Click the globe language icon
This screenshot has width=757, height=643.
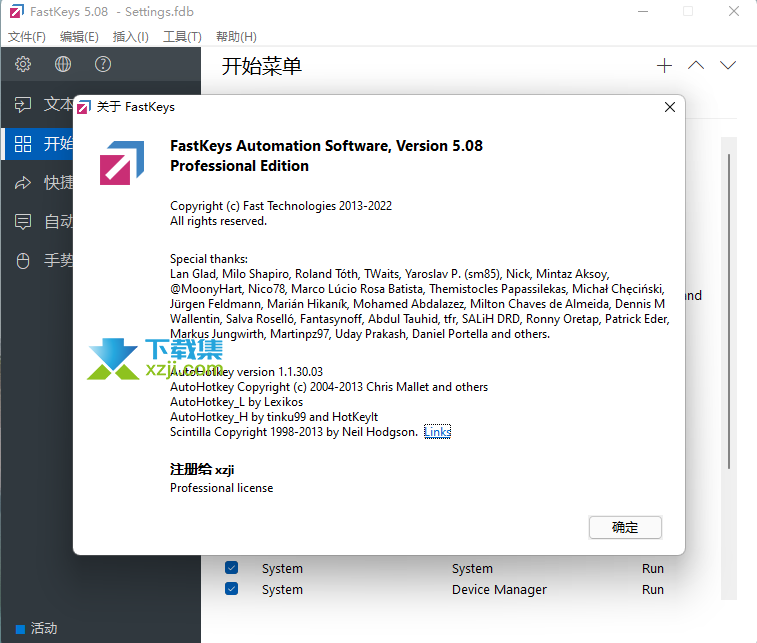[x=63, y=64]
